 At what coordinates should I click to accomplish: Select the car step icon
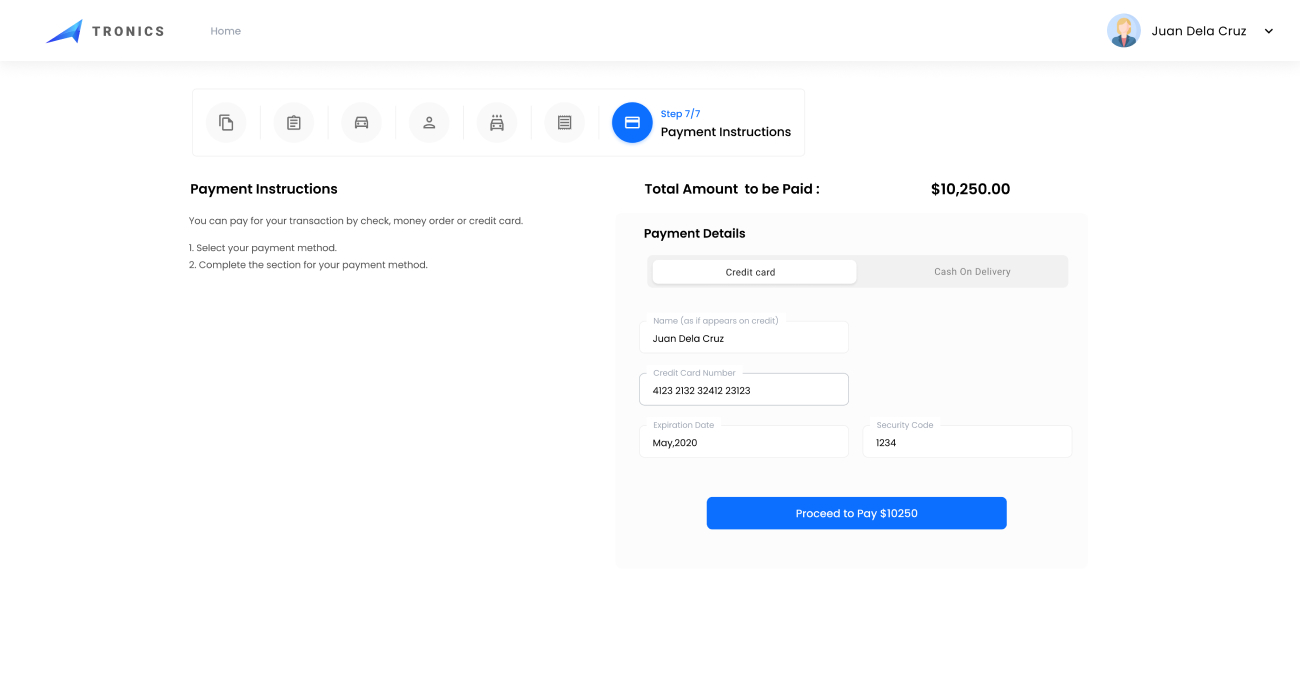click(x=362, y=123)
